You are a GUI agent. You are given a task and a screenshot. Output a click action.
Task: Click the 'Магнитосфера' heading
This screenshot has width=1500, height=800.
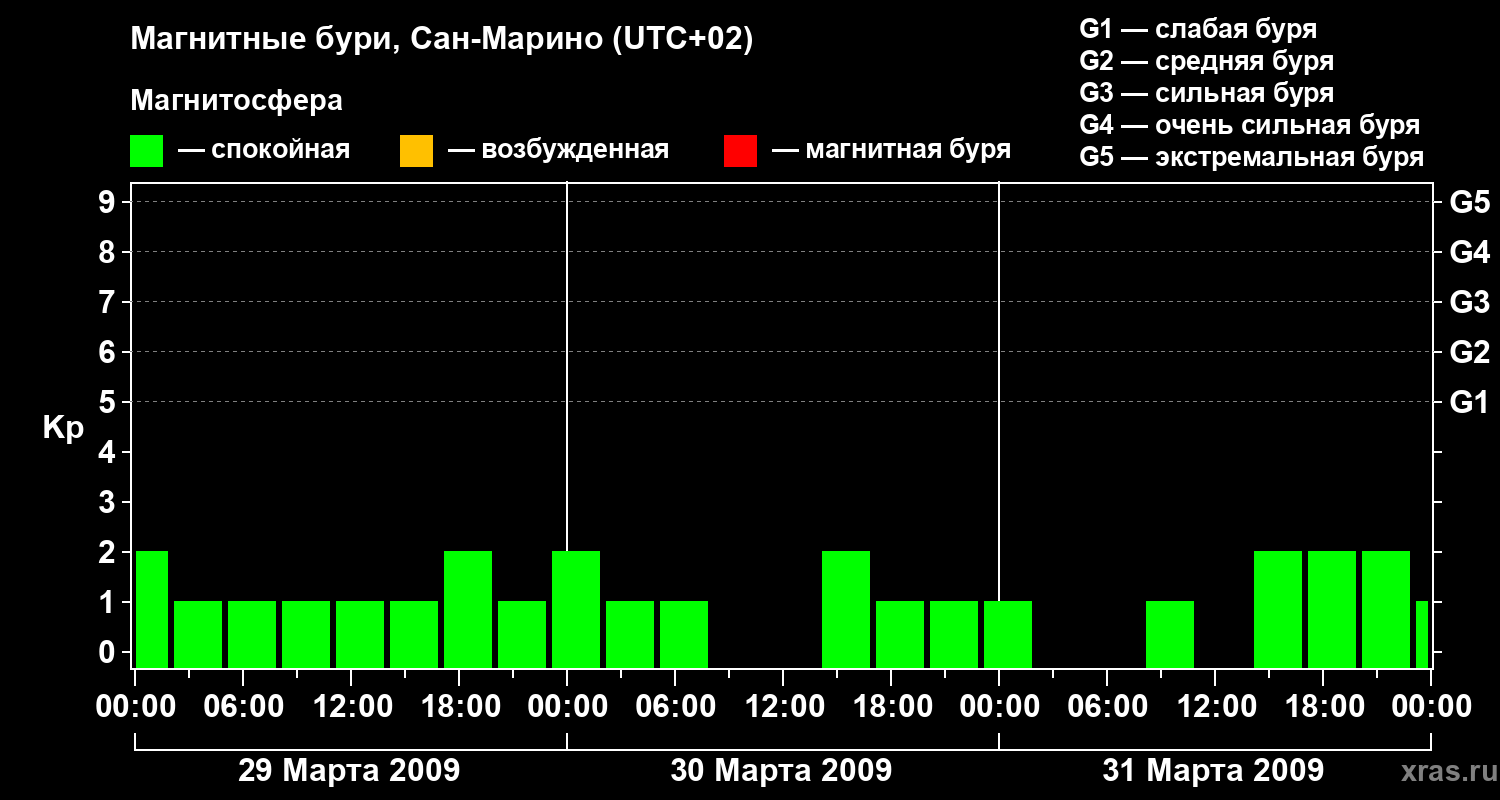(x=237, y=101)
